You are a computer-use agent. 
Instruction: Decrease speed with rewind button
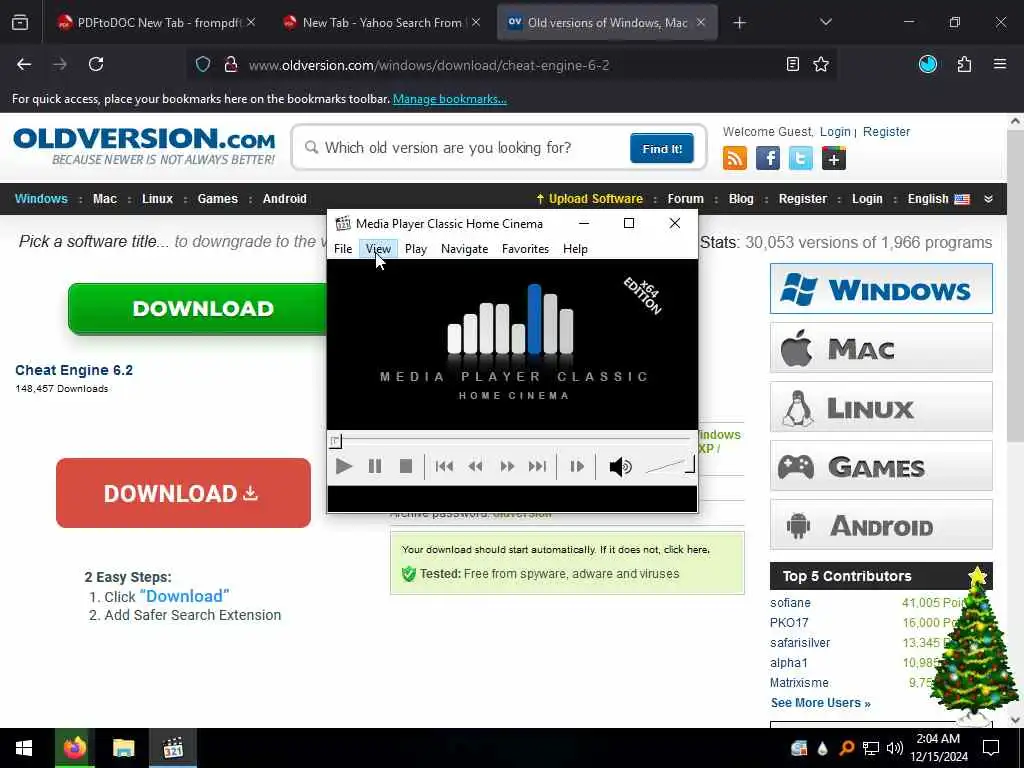click(475, 466)
